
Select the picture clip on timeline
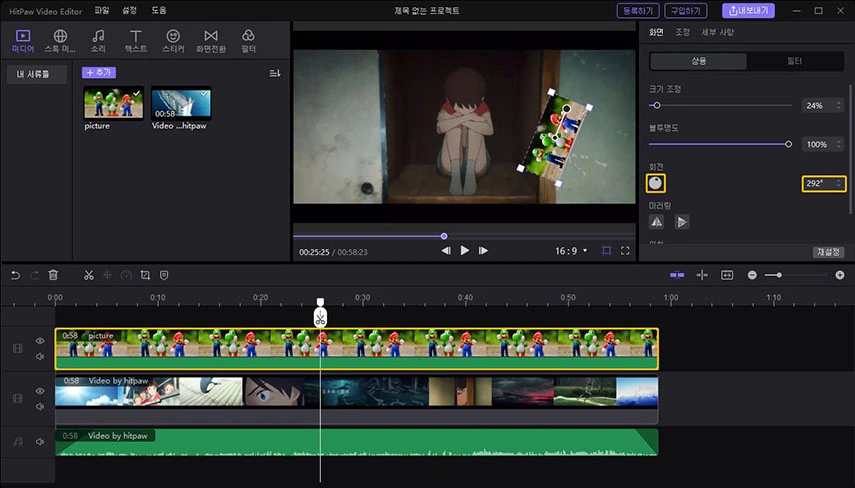point(357,349)
